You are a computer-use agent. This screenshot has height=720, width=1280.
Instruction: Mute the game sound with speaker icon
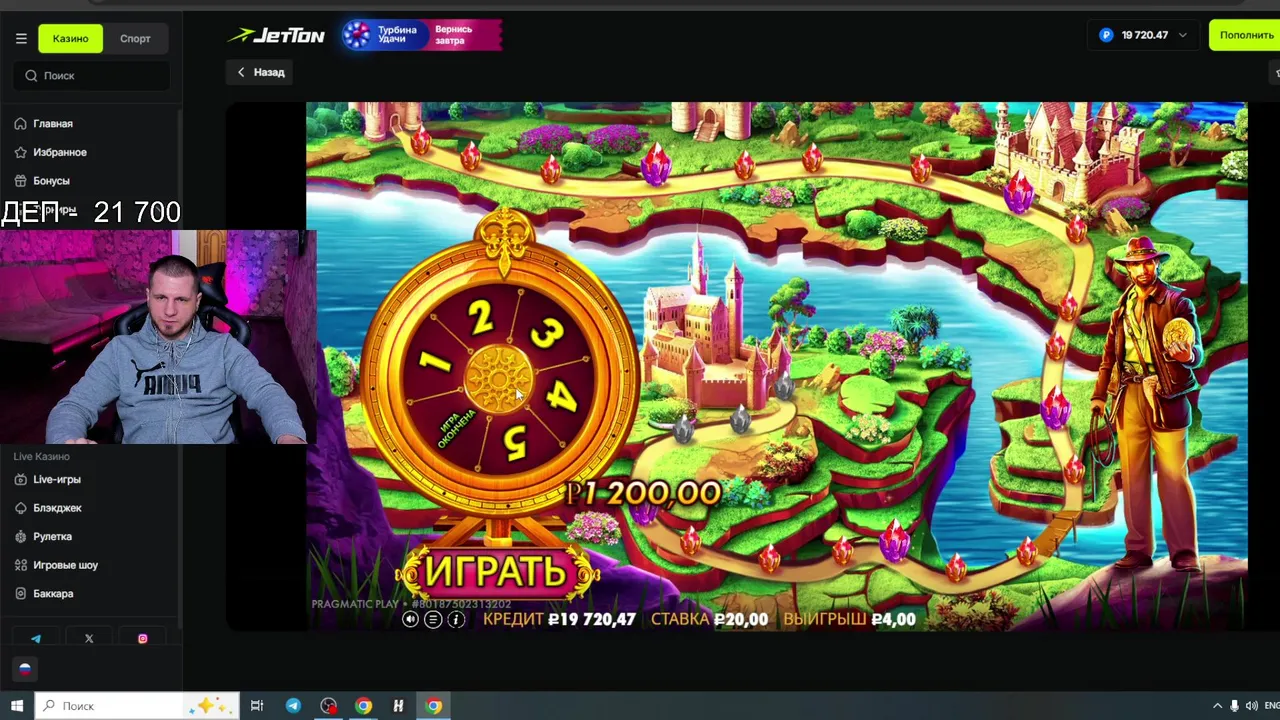(410, 620)
